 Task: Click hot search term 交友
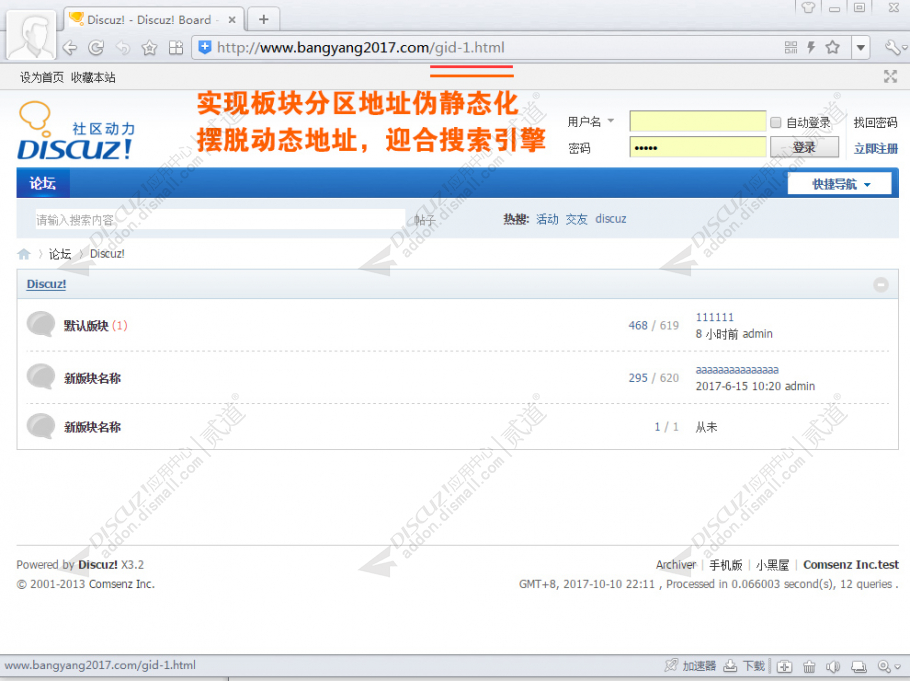[x=576, y=219]
